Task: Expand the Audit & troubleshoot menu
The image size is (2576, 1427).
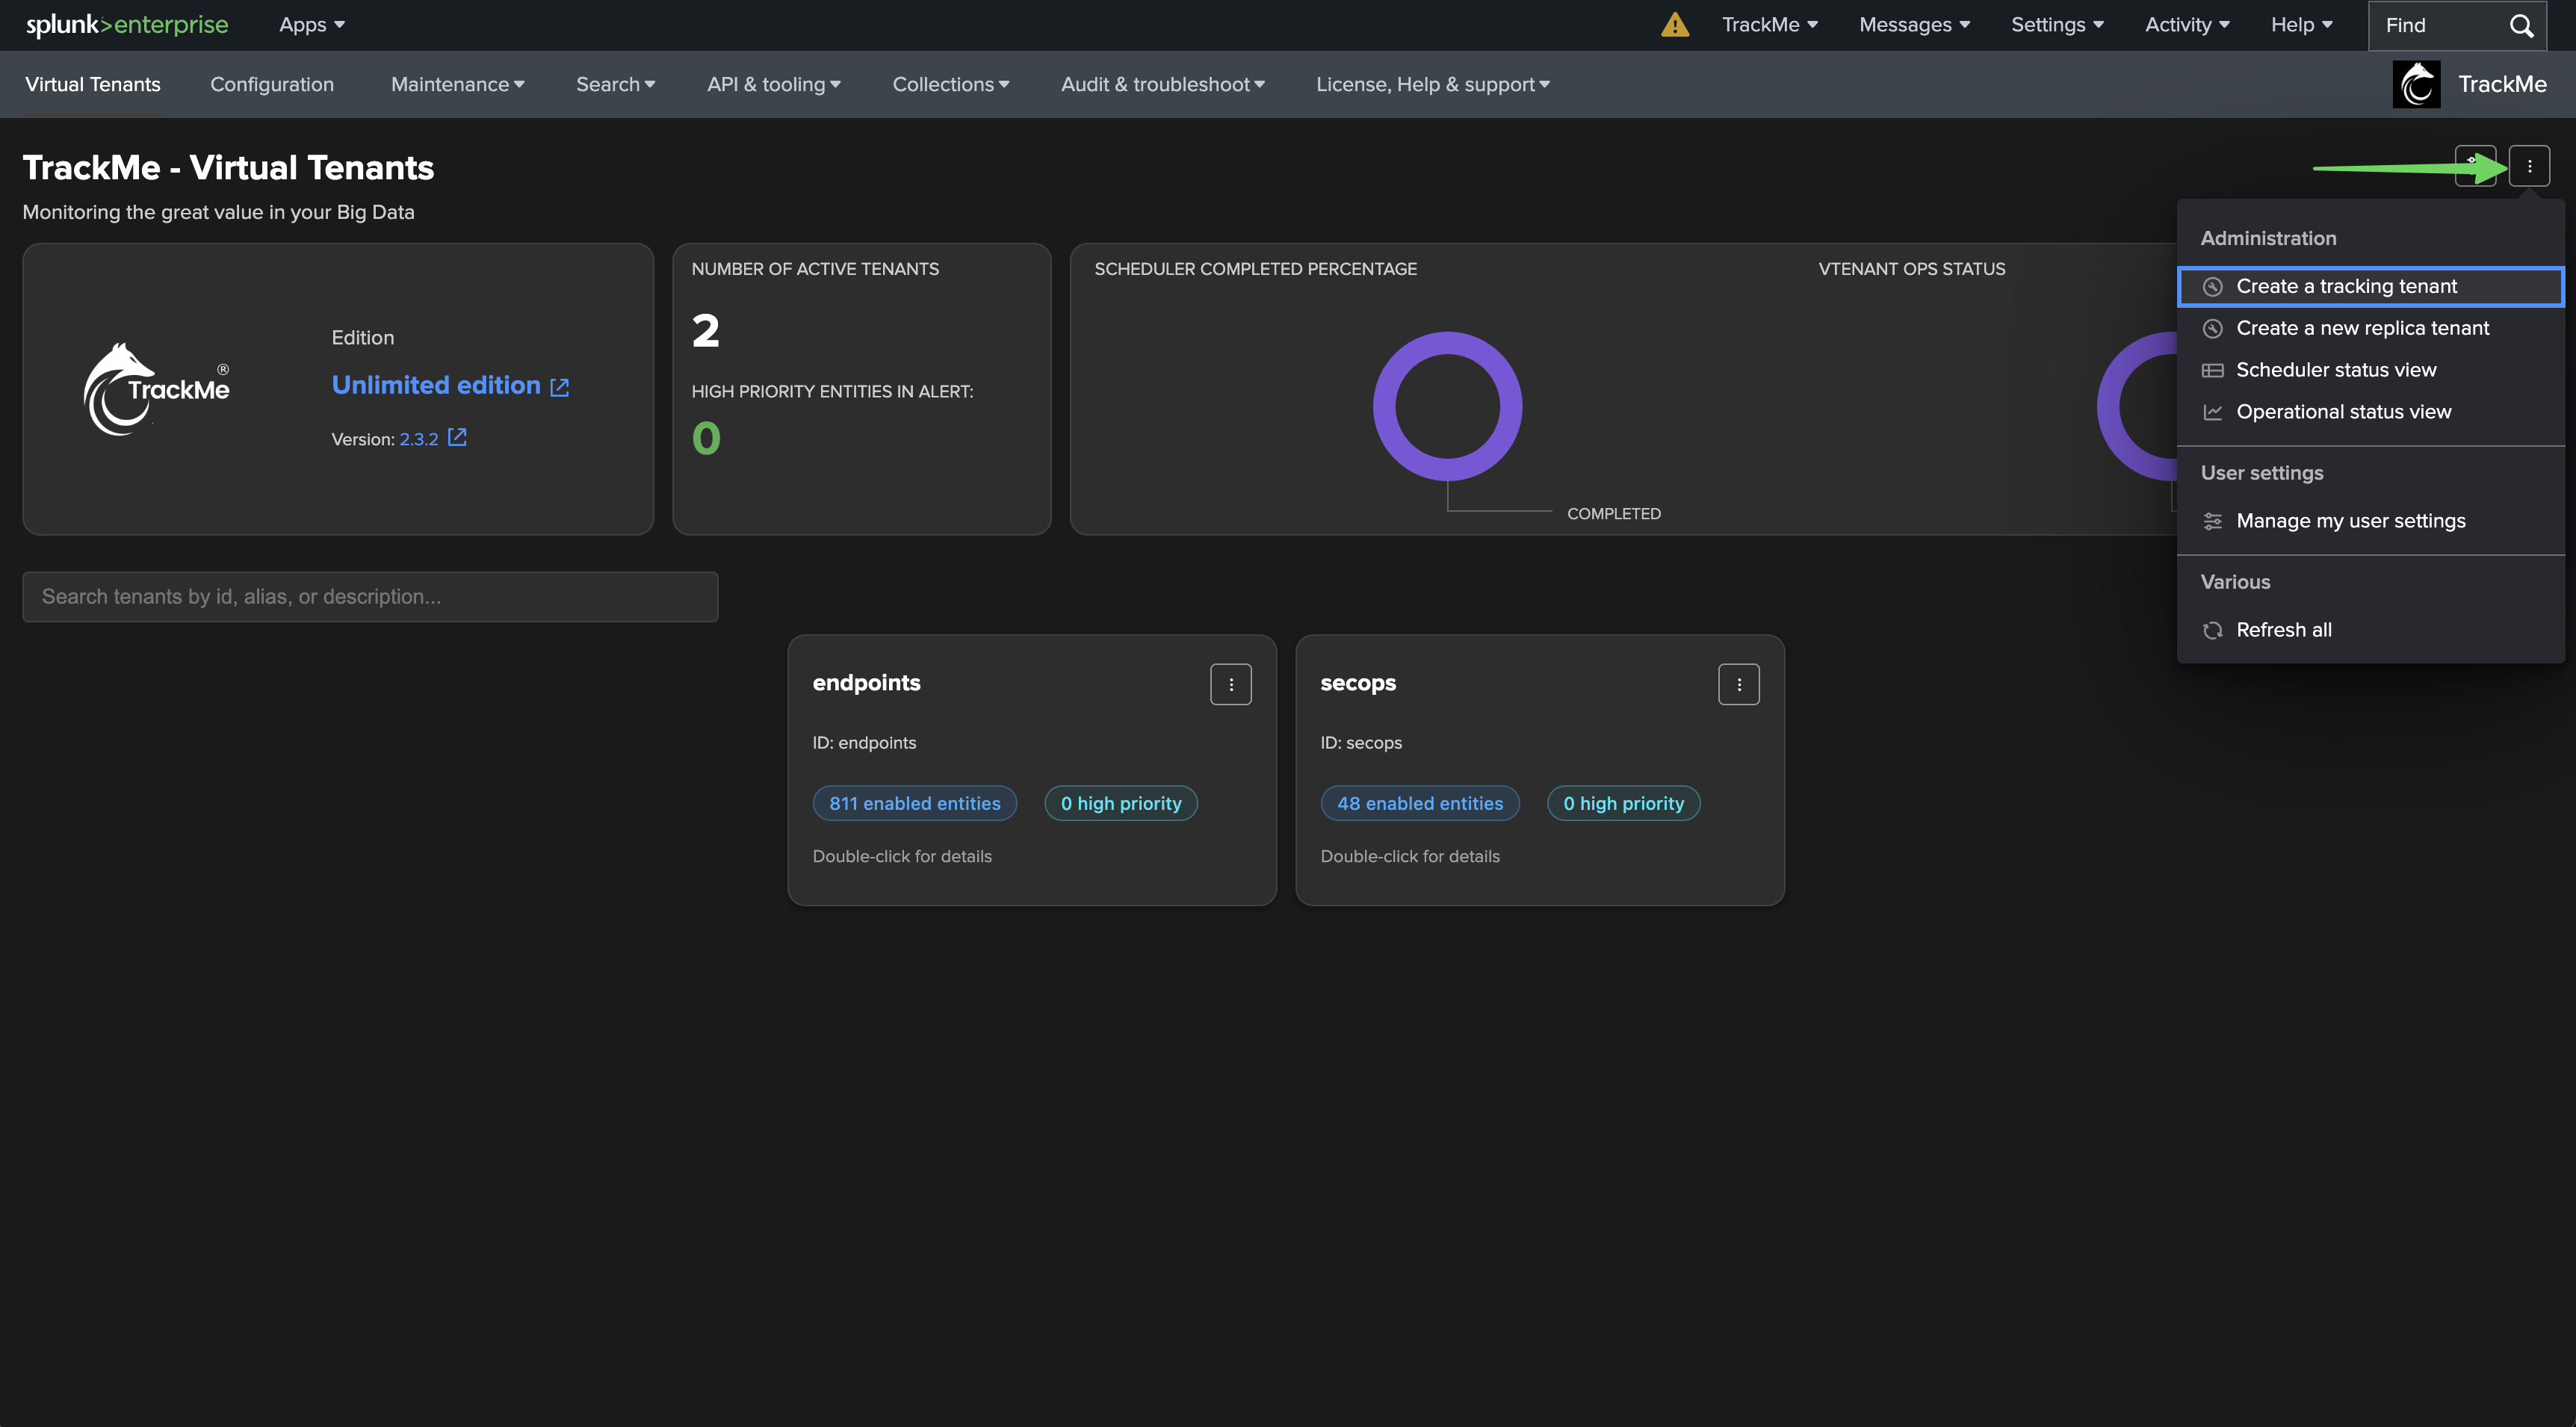Action: coord(1162,84)
